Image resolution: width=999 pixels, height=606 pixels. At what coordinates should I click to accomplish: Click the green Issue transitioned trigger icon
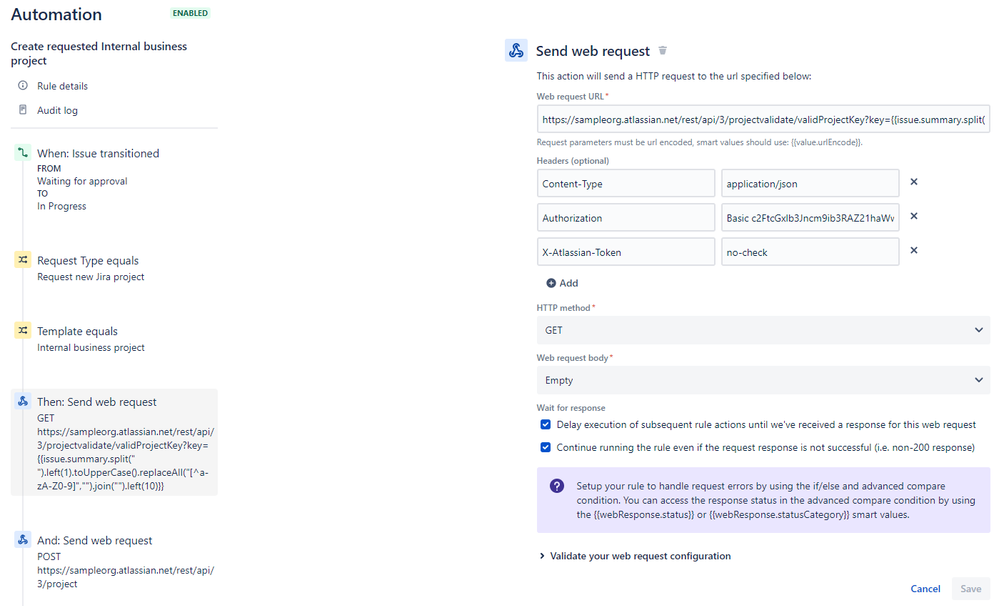pyautogui.click(x=23, y=153)
